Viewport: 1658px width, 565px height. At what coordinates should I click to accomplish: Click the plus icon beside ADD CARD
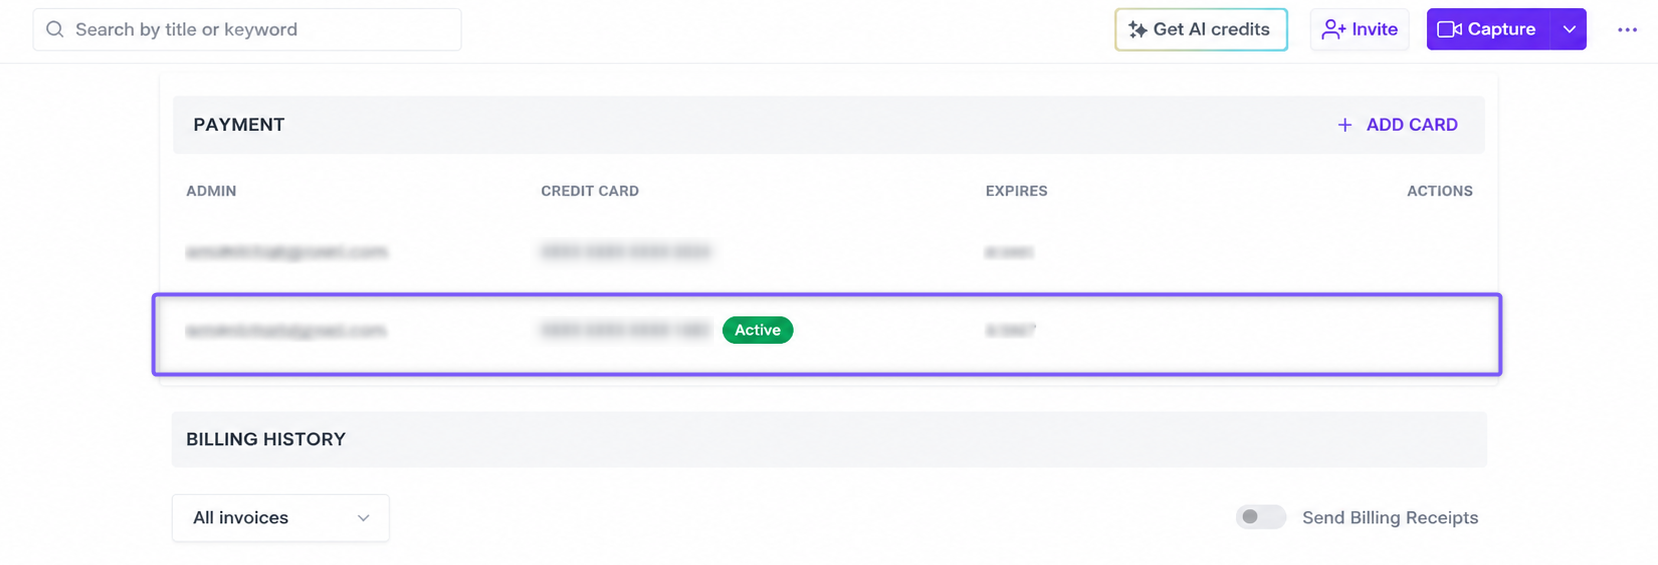[x=1345, y=125]
